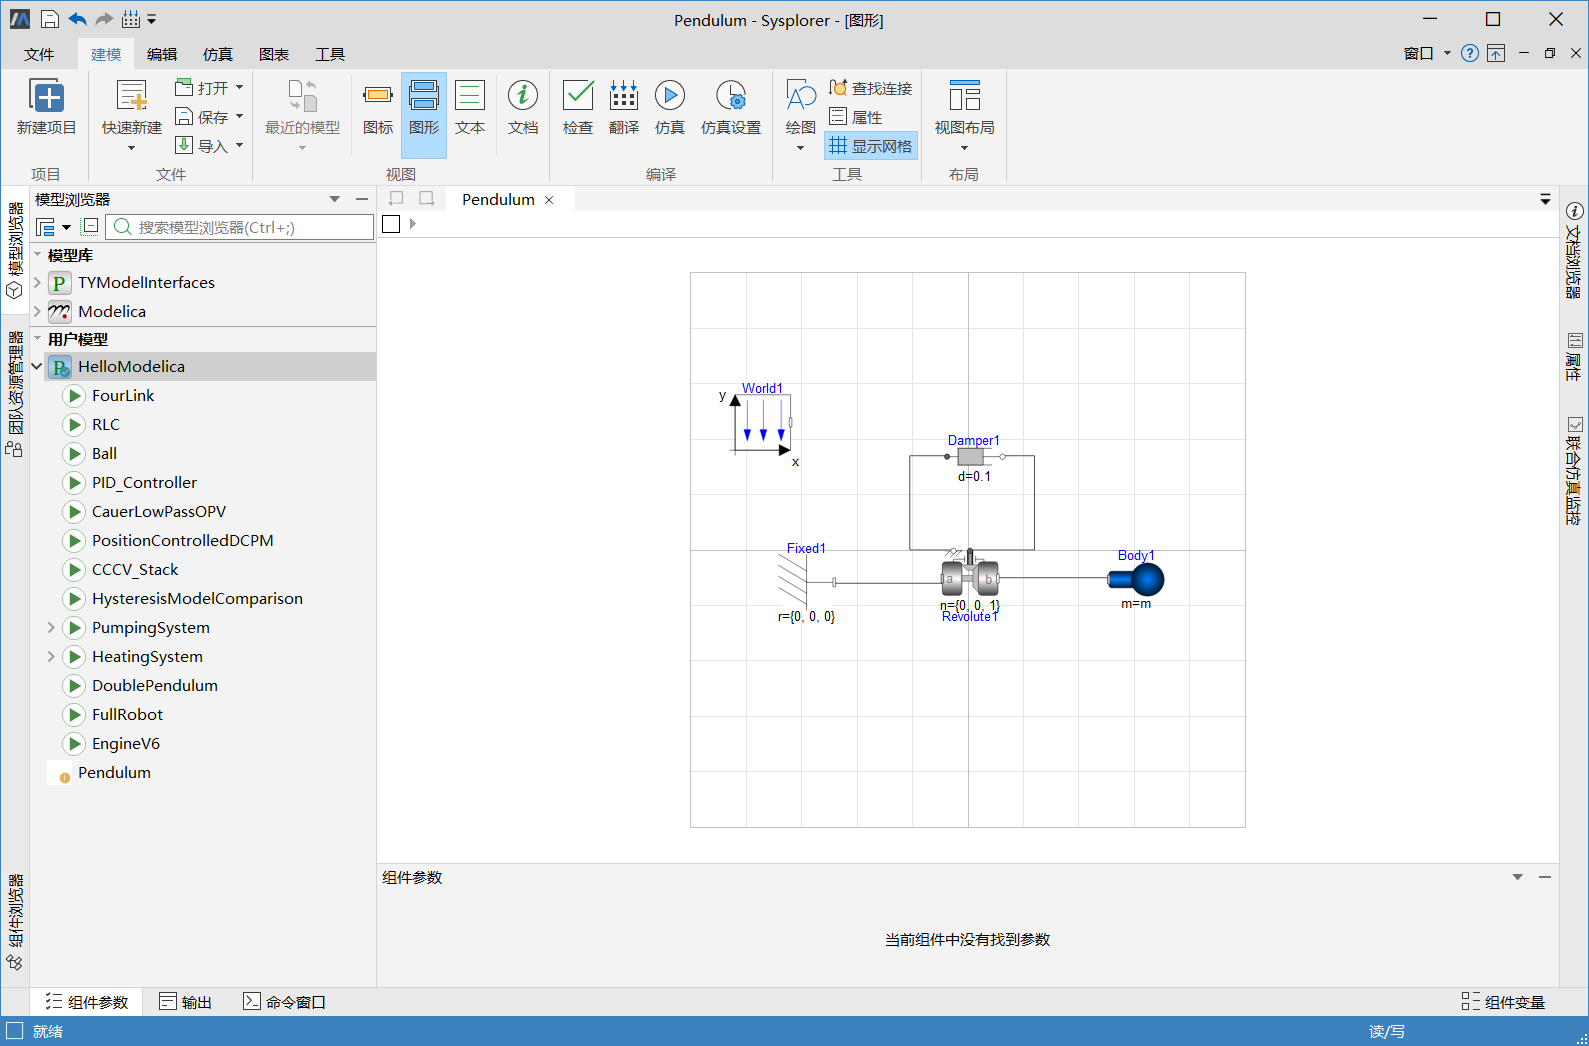Image resolution: width=1589 pixels, height=1046 pixels.
Task: Expand the TYModelInterfaces library node
Action: click(x=37, y=282)
